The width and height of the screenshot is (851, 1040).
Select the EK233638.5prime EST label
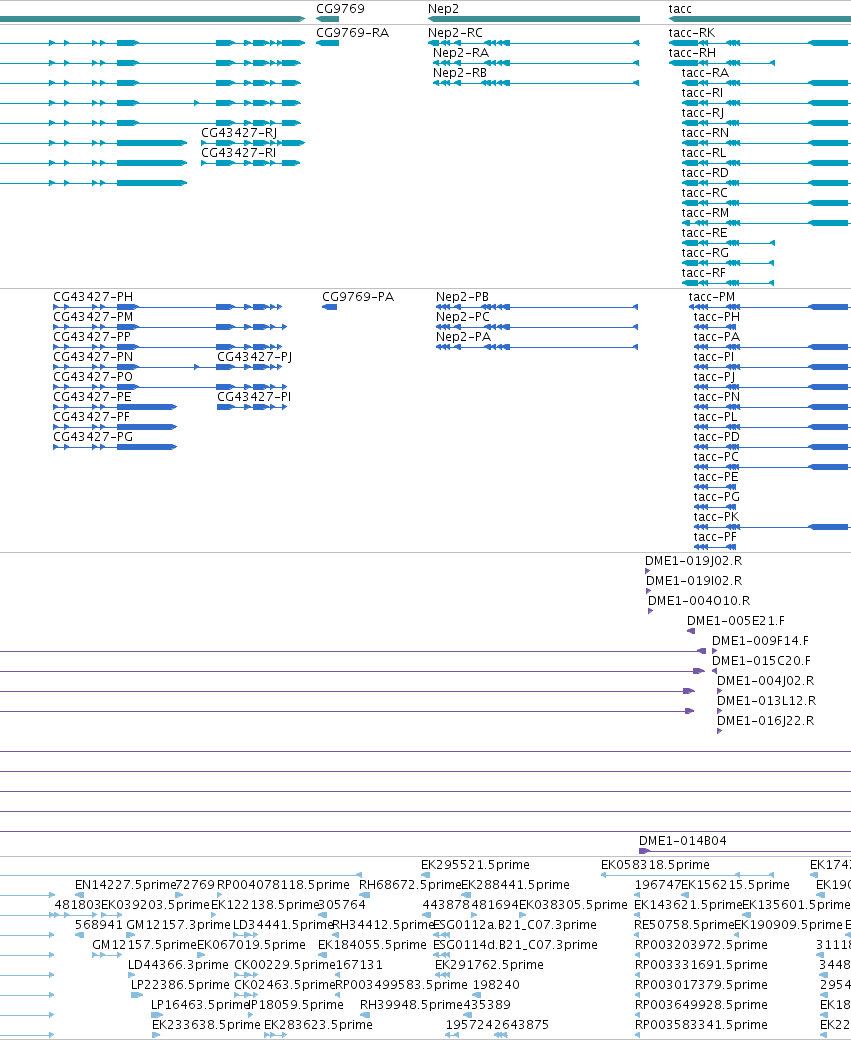(206, 1024)
